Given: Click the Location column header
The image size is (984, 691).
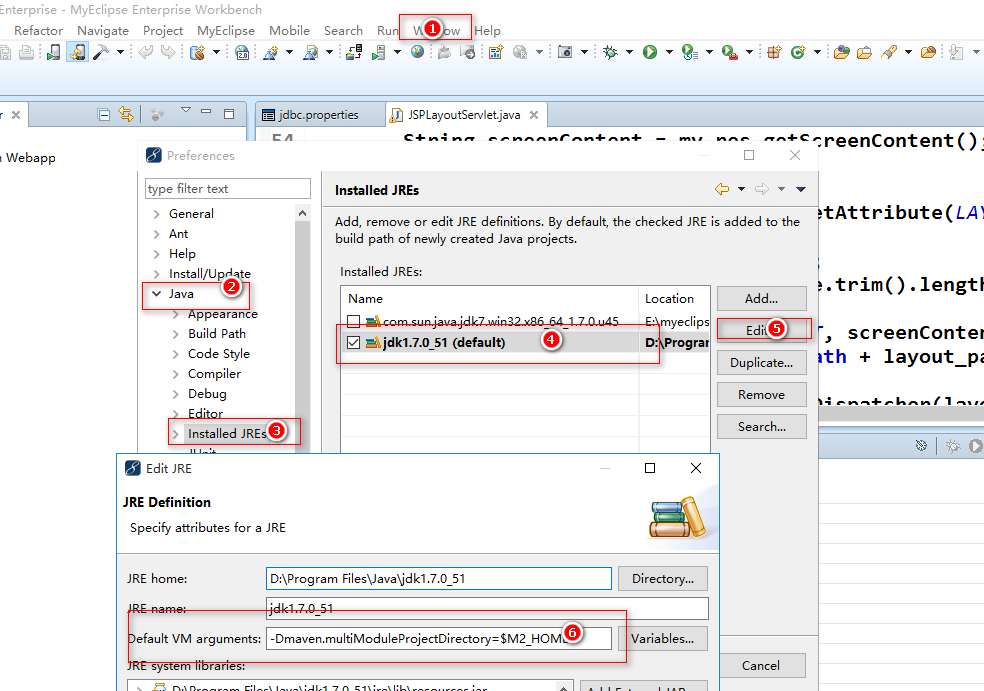Looking at the screenshot, I should coord(675,299).
